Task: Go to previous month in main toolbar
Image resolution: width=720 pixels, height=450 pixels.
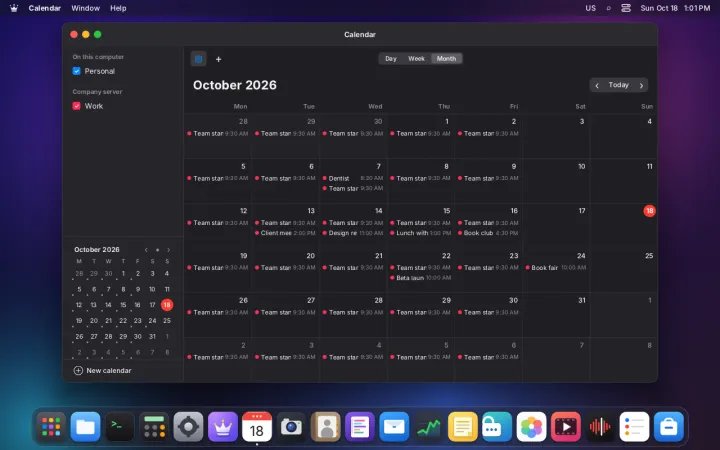Action: pyautogui.click(x=597, y=85)
